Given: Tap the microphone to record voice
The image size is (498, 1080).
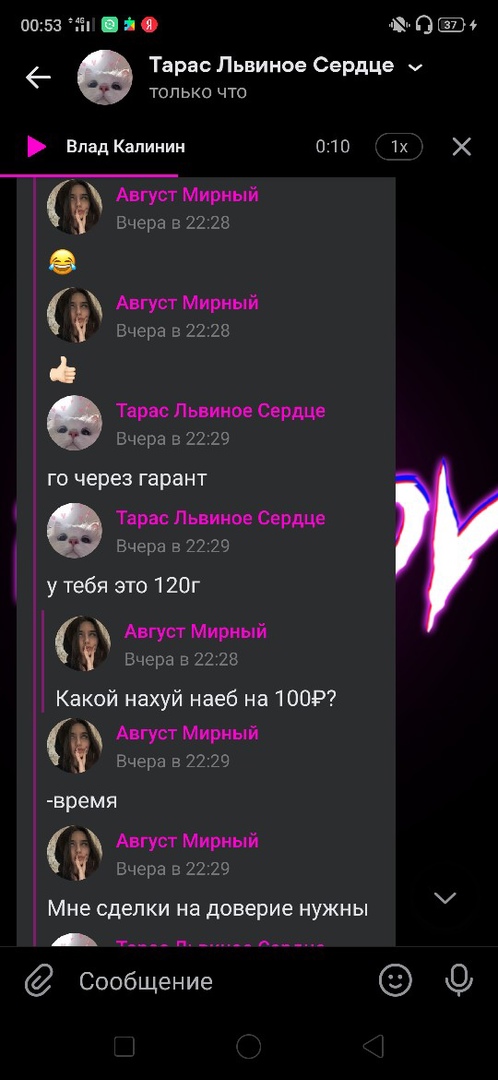Looking at the screenshot, I should 459,980.
